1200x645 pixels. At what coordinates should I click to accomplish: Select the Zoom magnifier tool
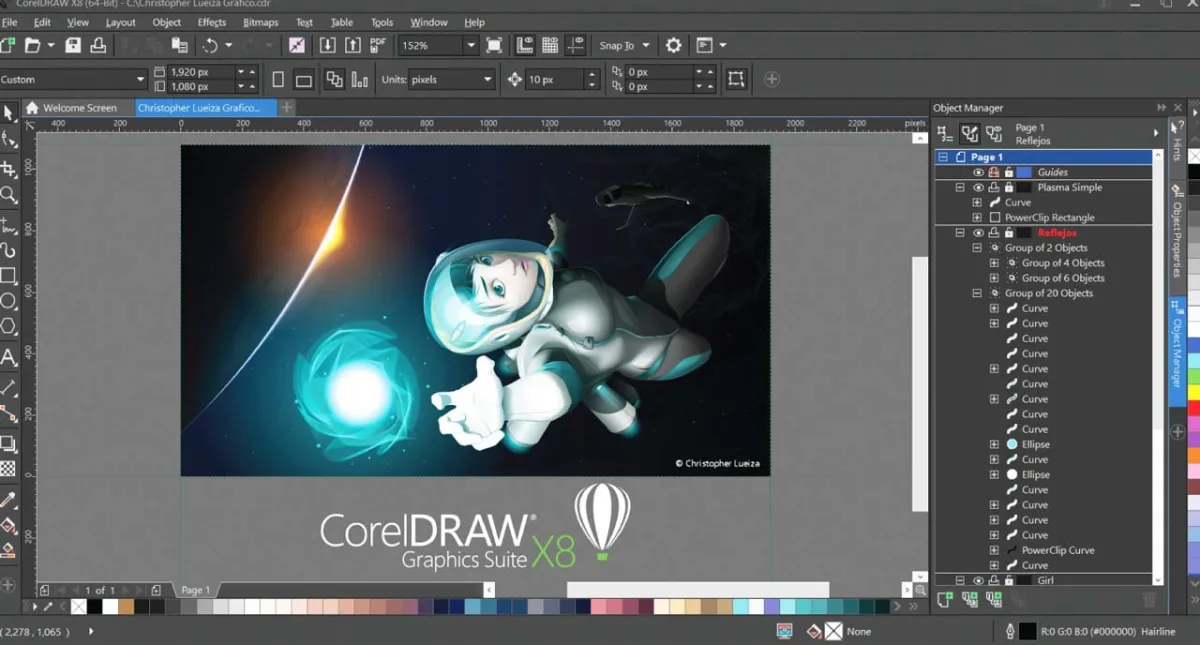(8, 195)
